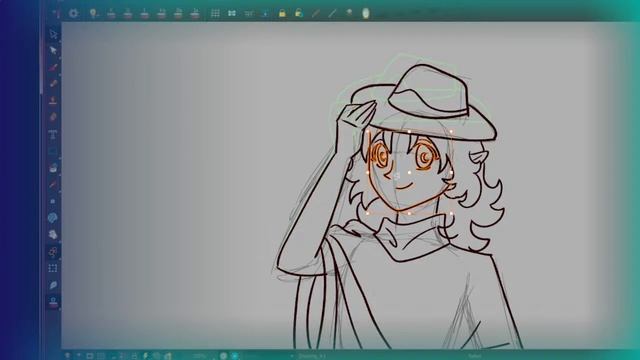
Task: Click the grey circle icon in bottom bar
Action: point(223,356)
